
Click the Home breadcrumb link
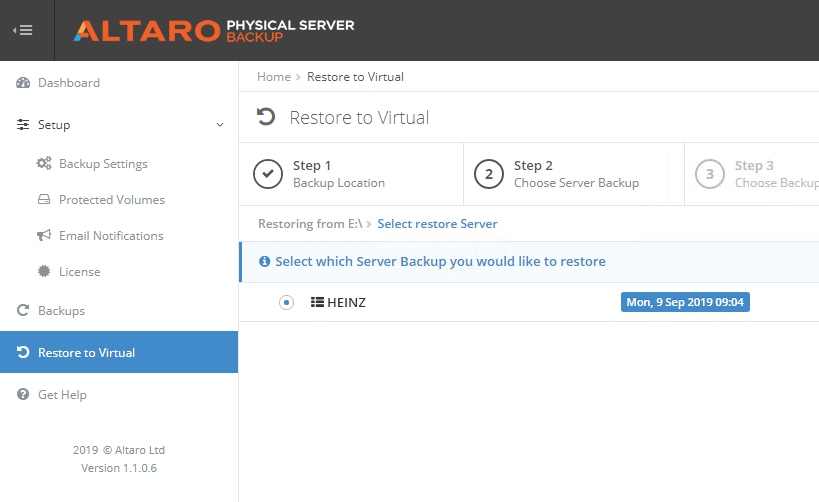[x=273, y=77]
